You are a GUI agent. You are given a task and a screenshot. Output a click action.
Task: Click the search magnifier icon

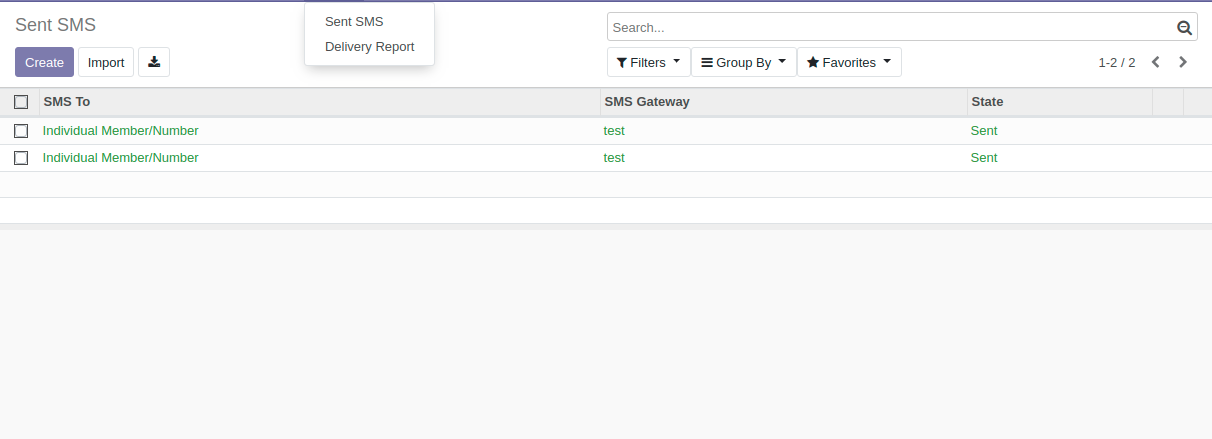click(x=1184, y=28)
